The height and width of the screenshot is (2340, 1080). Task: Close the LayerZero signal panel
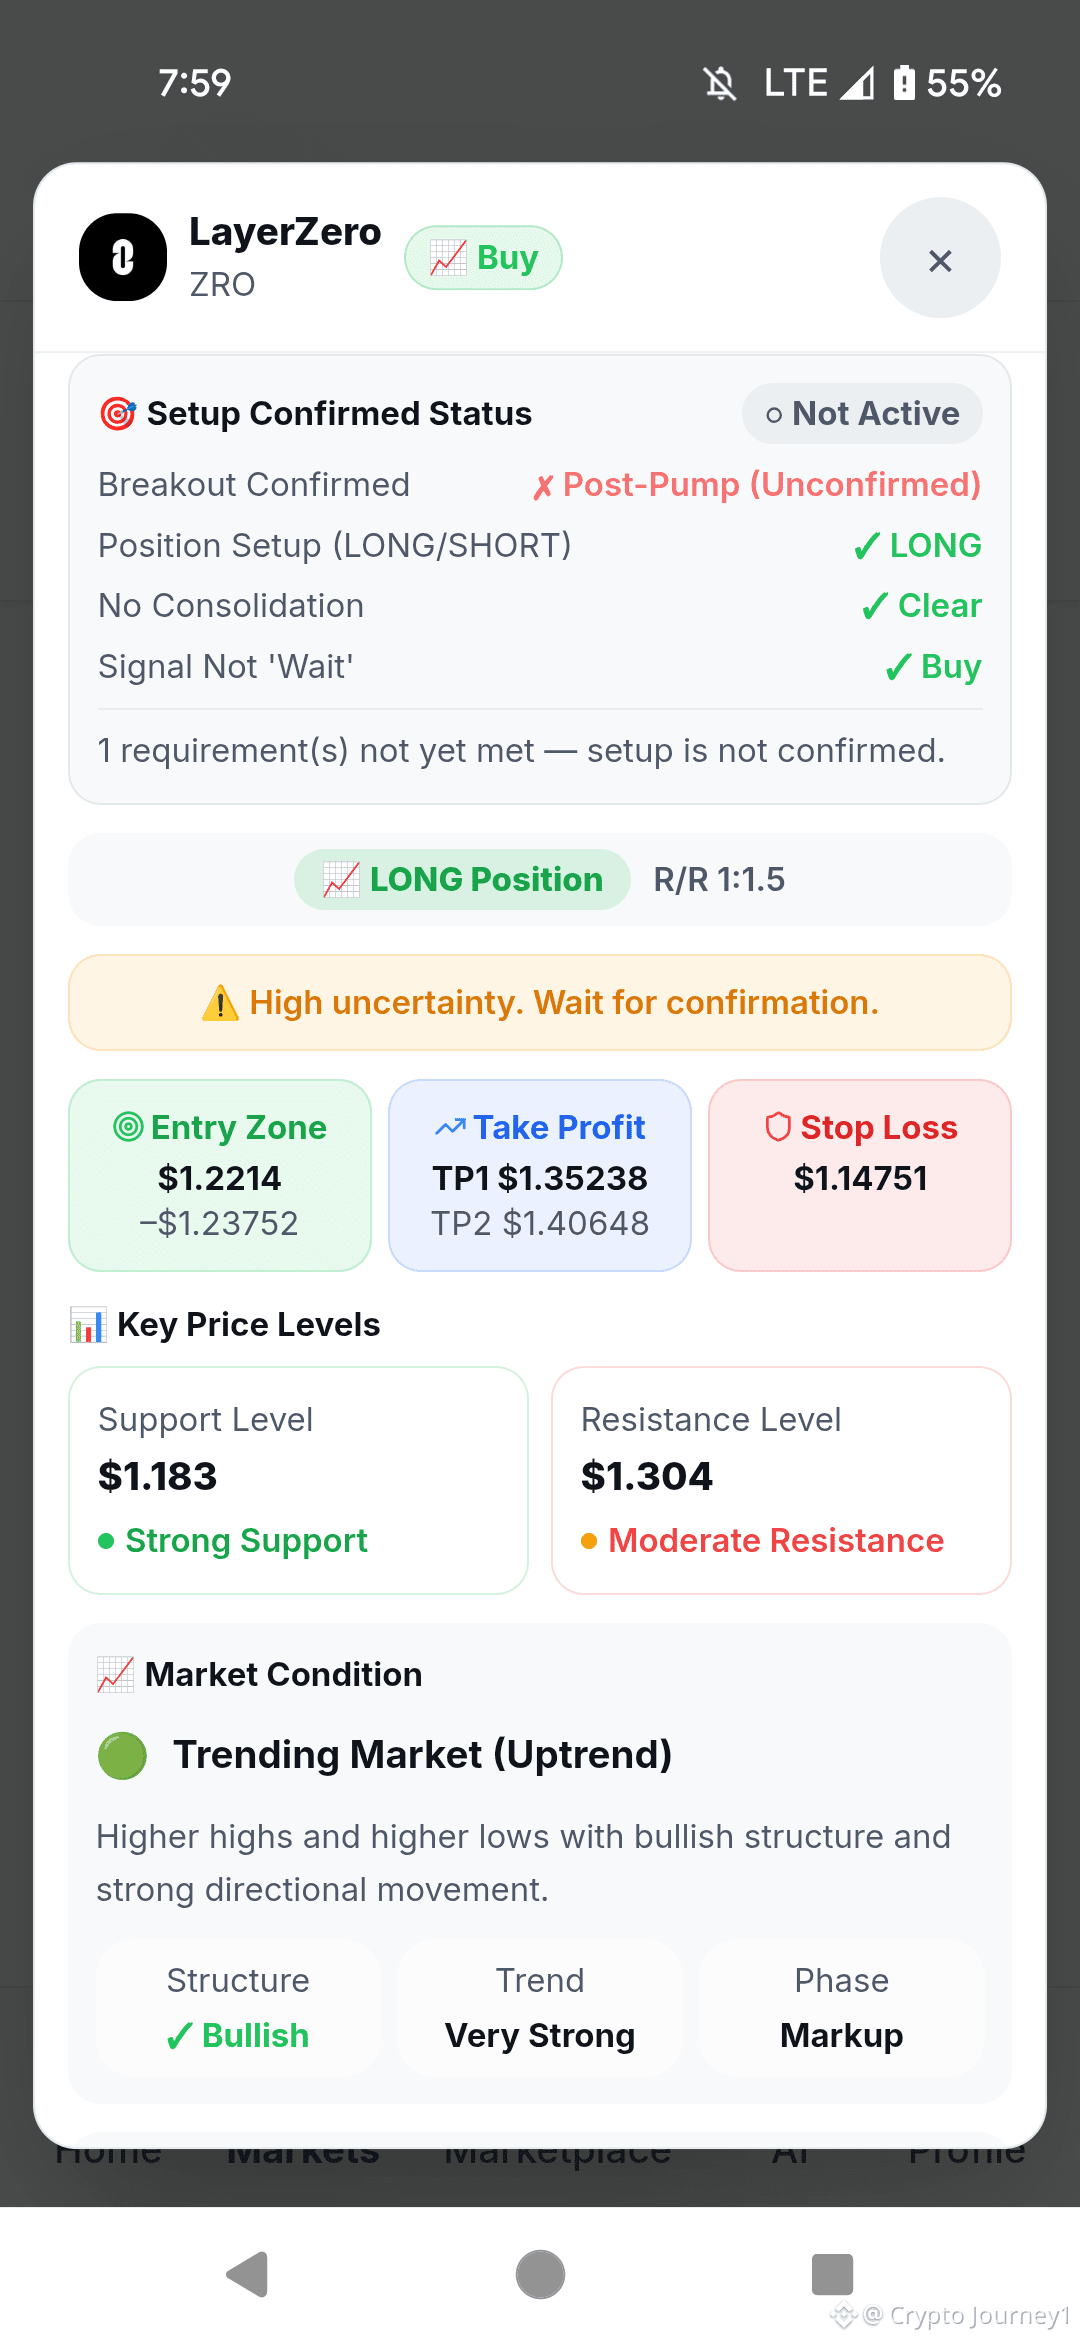pyautogui.click(x=940, y=258)
